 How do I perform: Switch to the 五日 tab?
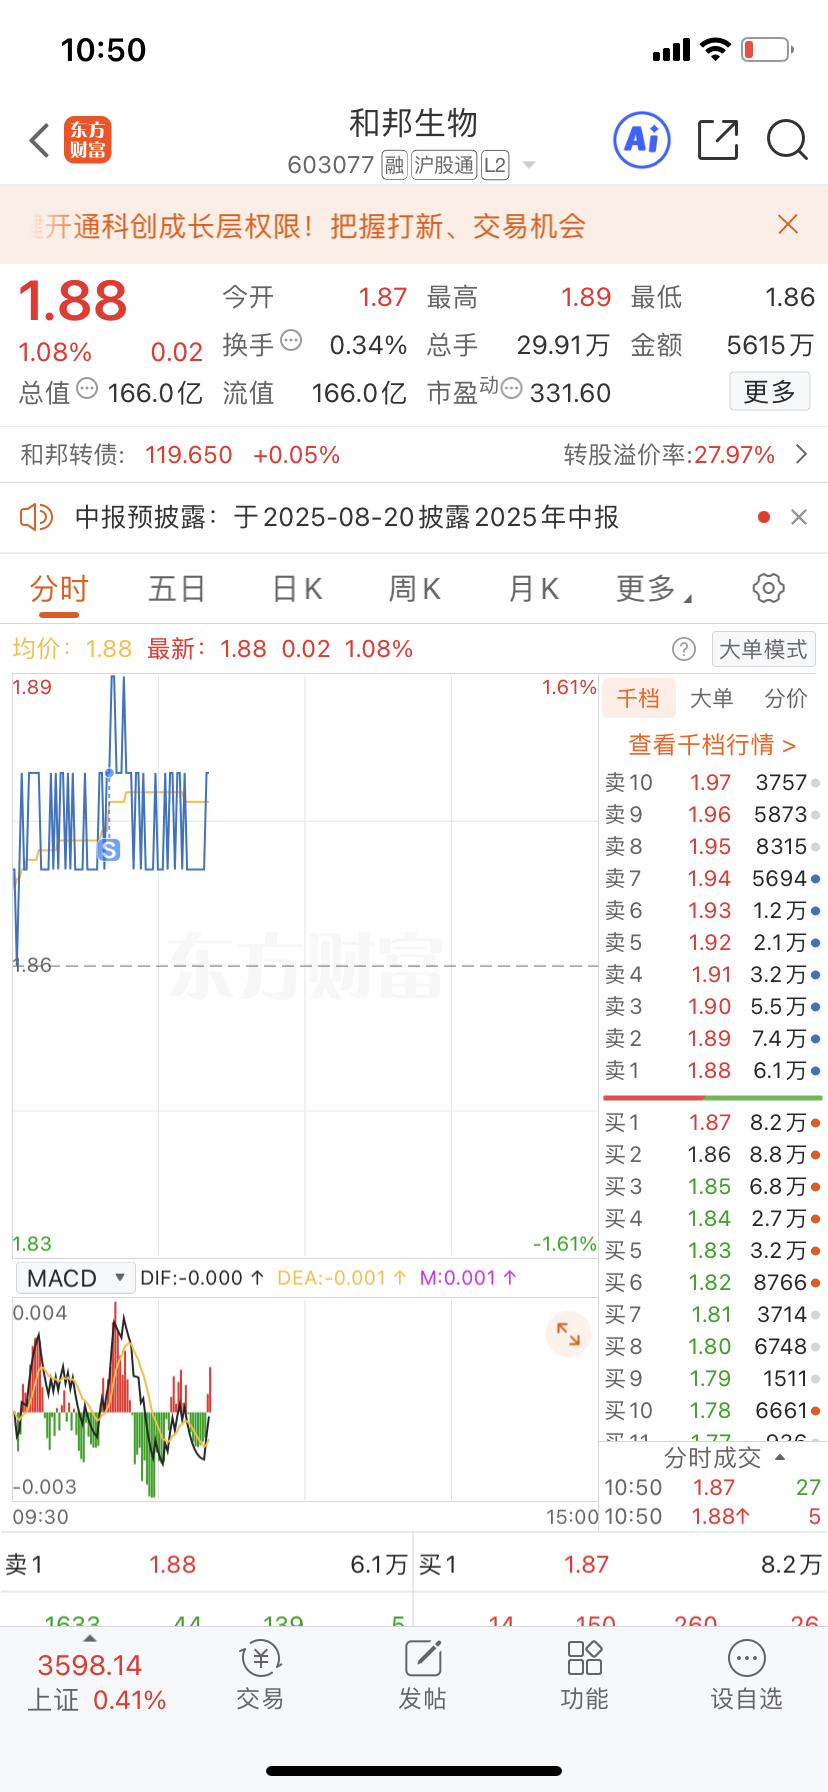point(177,589)
